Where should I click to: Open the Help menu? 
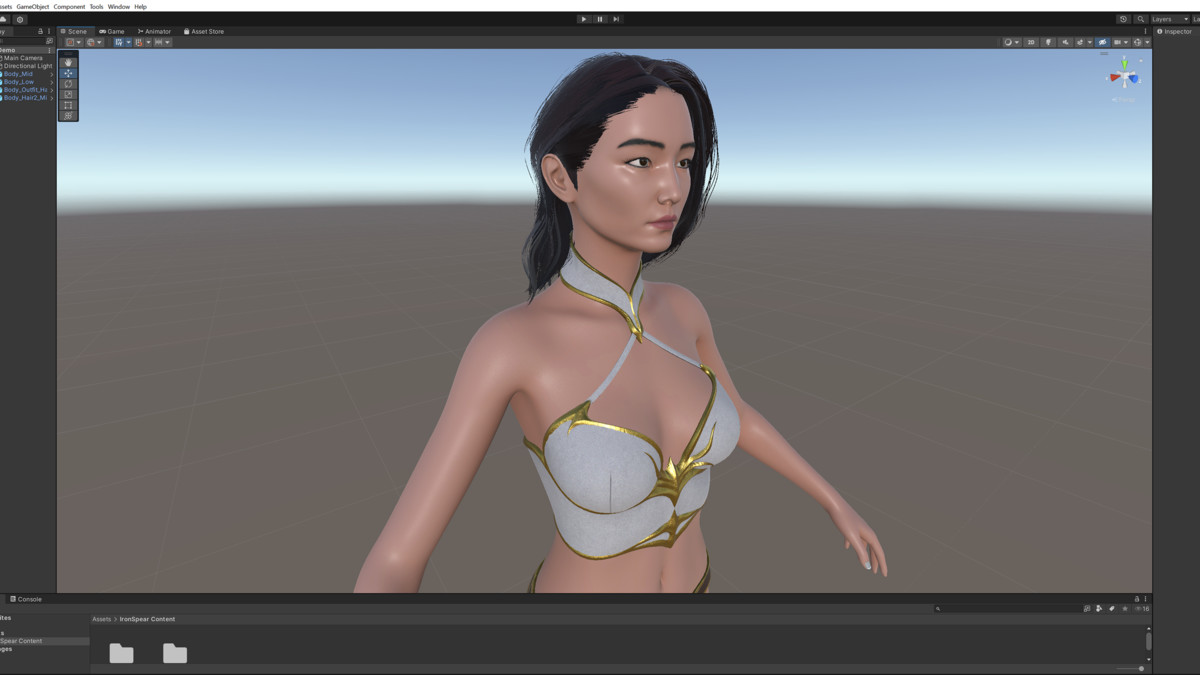pos(140,7)
